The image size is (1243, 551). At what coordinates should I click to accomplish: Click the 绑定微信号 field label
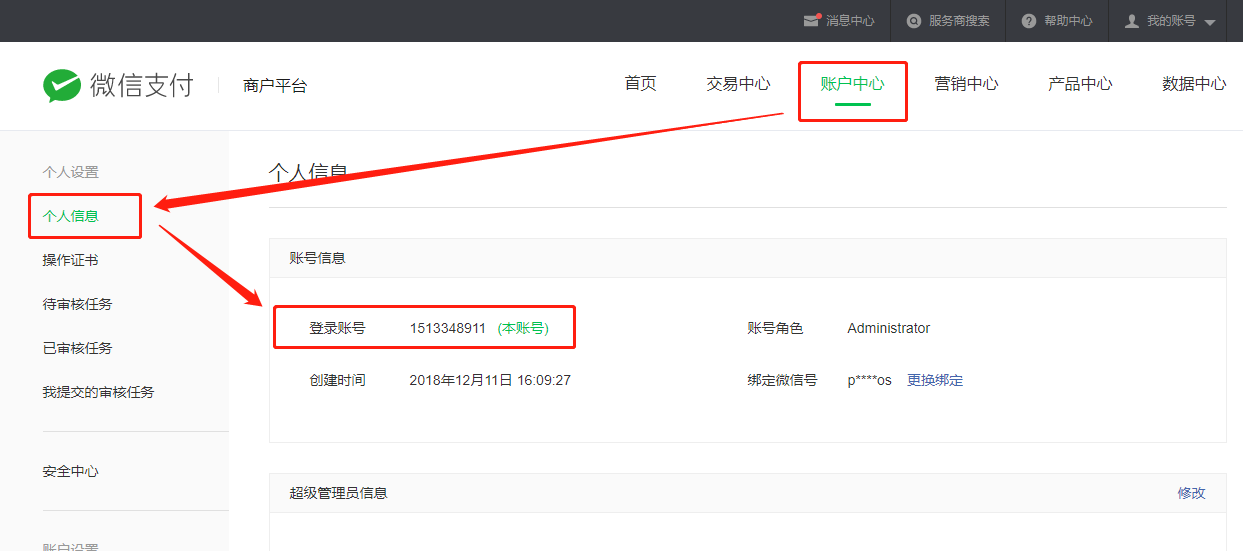782,380
